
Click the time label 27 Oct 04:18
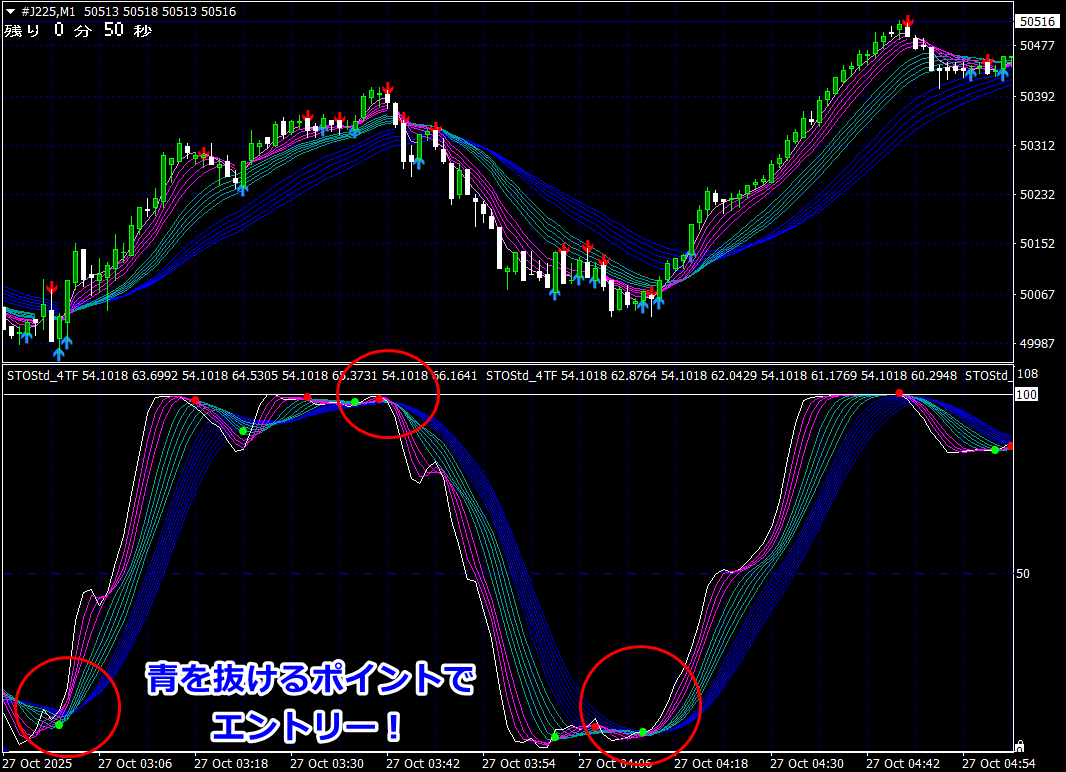(710, 763)
